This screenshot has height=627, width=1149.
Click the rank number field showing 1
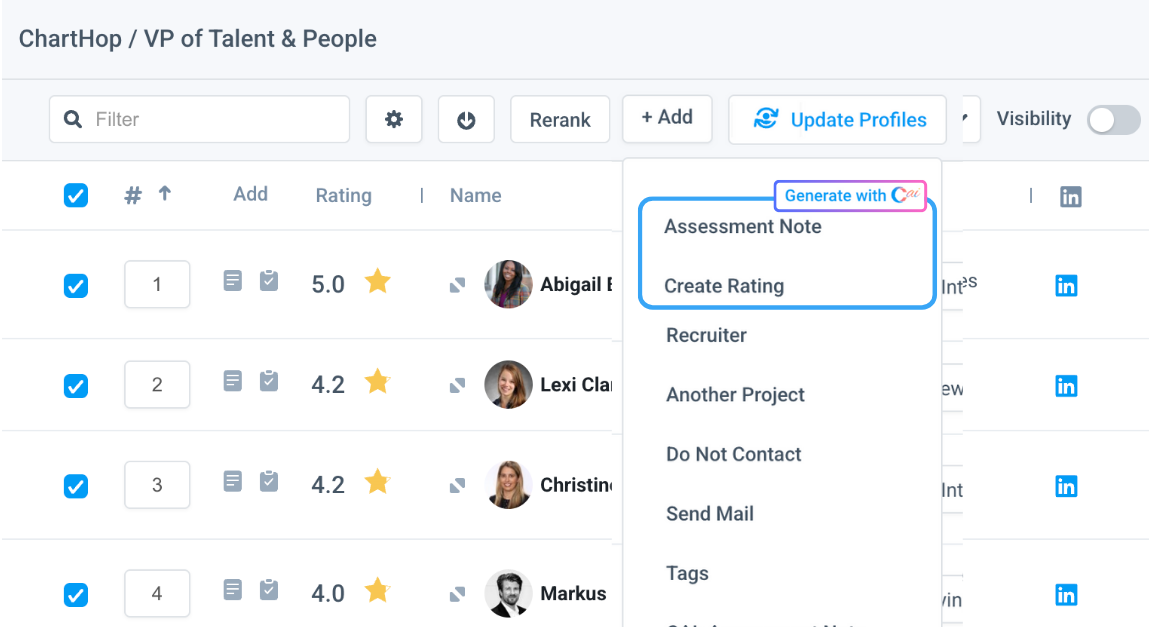[157, 284]
